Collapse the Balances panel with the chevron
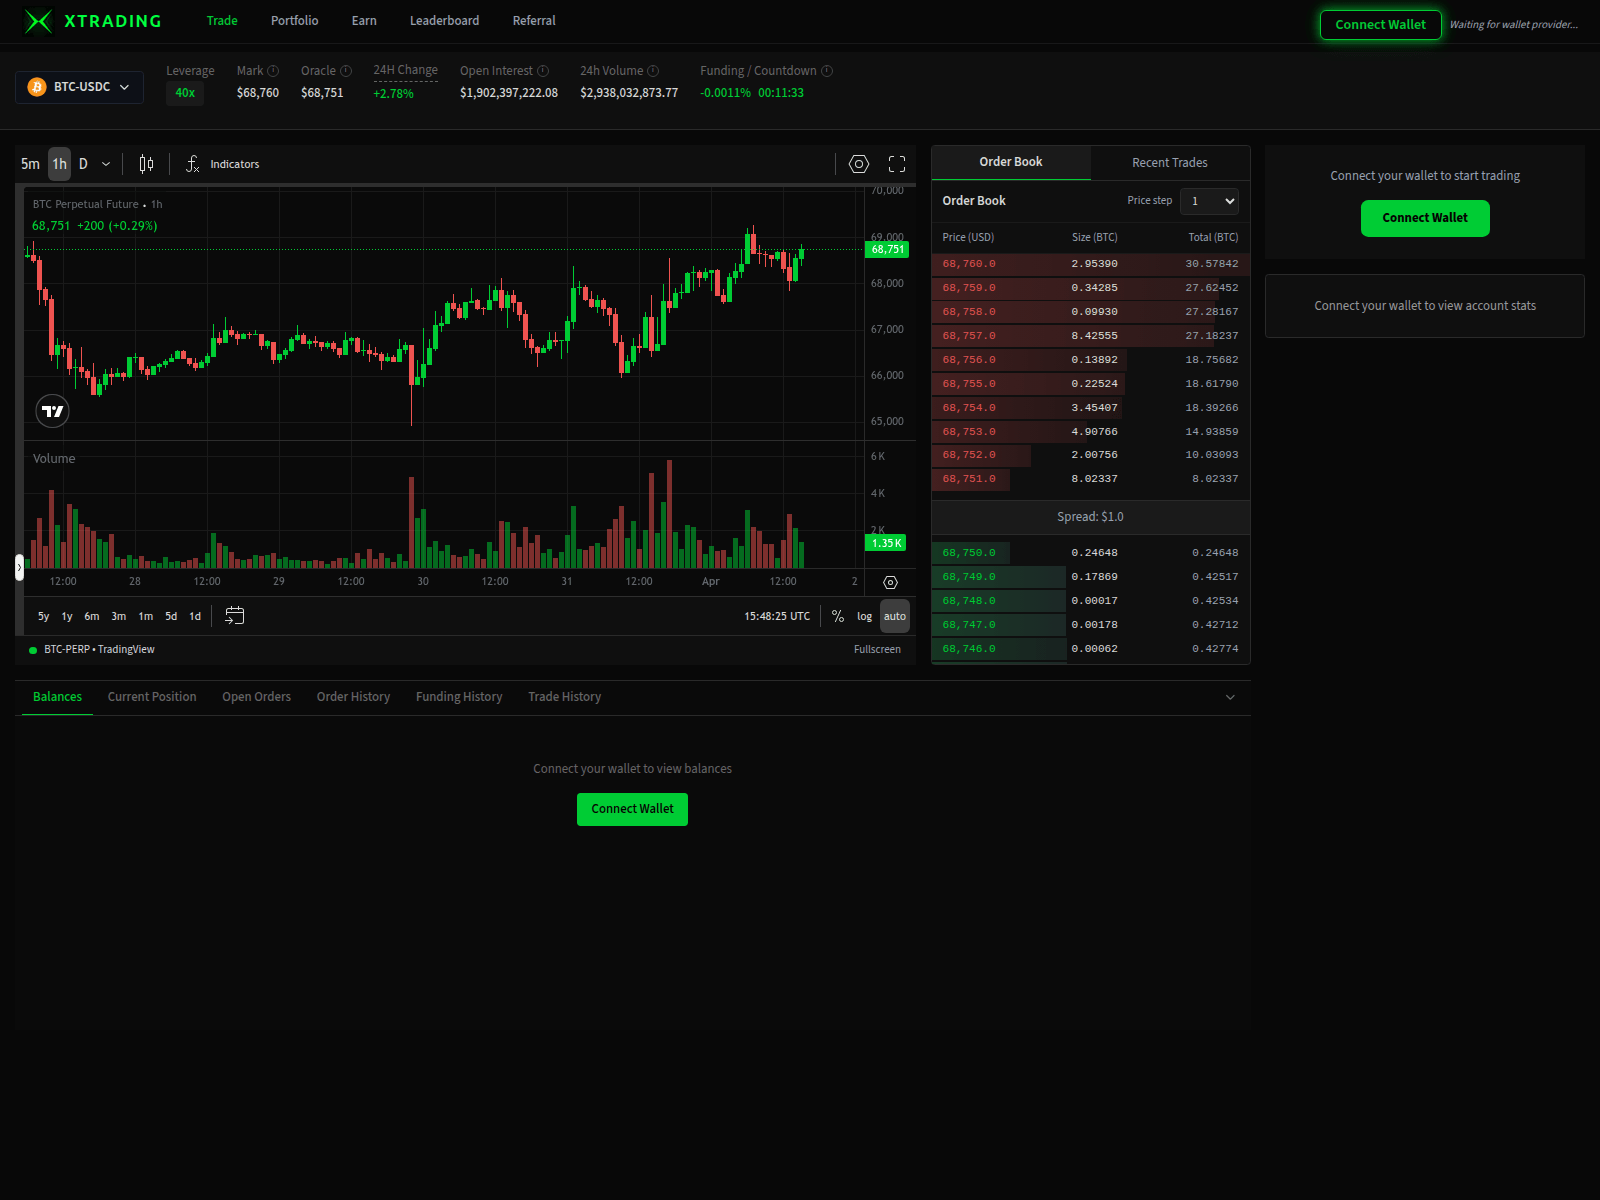Screen dimensions: 1600x1200 [x=1230, y=697]
